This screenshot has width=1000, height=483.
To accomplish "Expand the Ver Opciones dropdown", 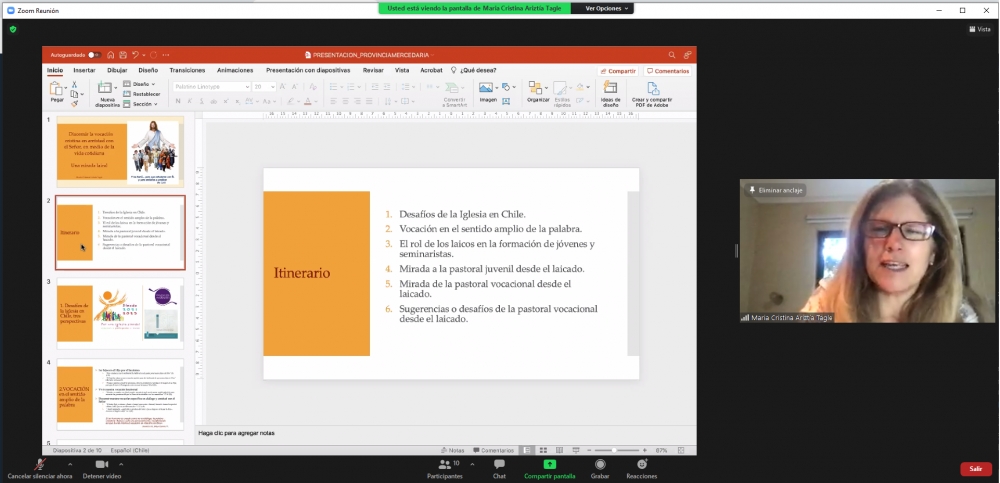I will pyautogui.click(x=608, y=8).
